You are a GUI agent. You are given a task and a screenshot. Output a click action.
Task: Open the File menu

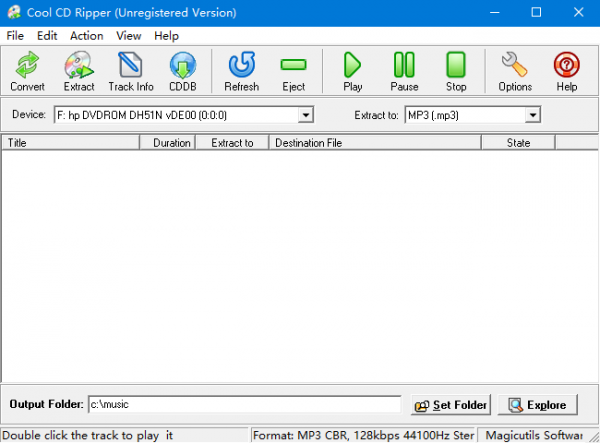(15, 36)
